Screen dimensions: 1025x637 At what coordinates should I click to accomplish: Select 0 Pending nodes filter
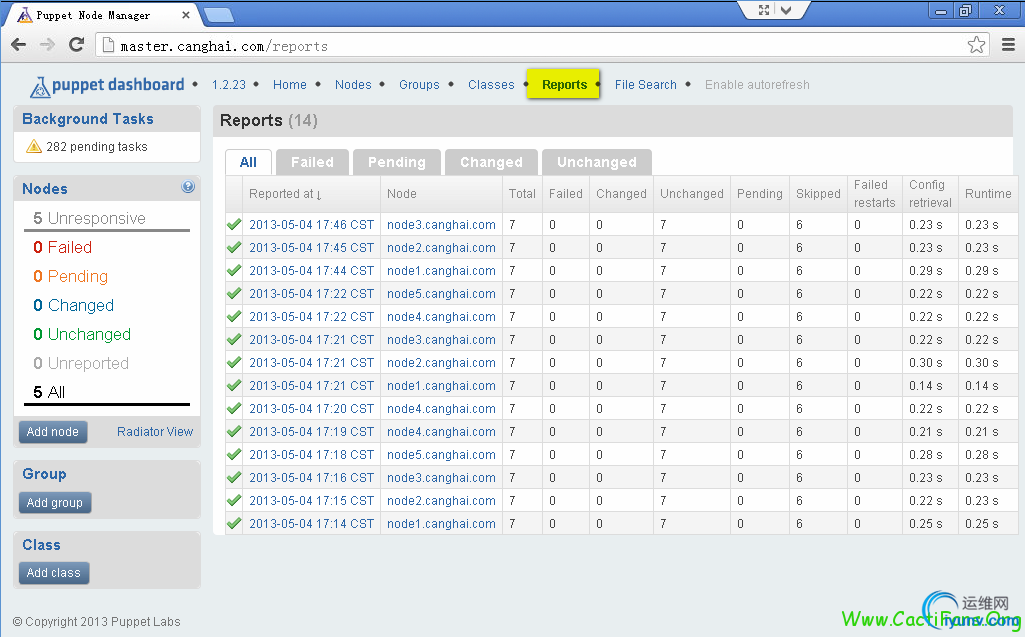pyautogui.click(x=71, y=276)
